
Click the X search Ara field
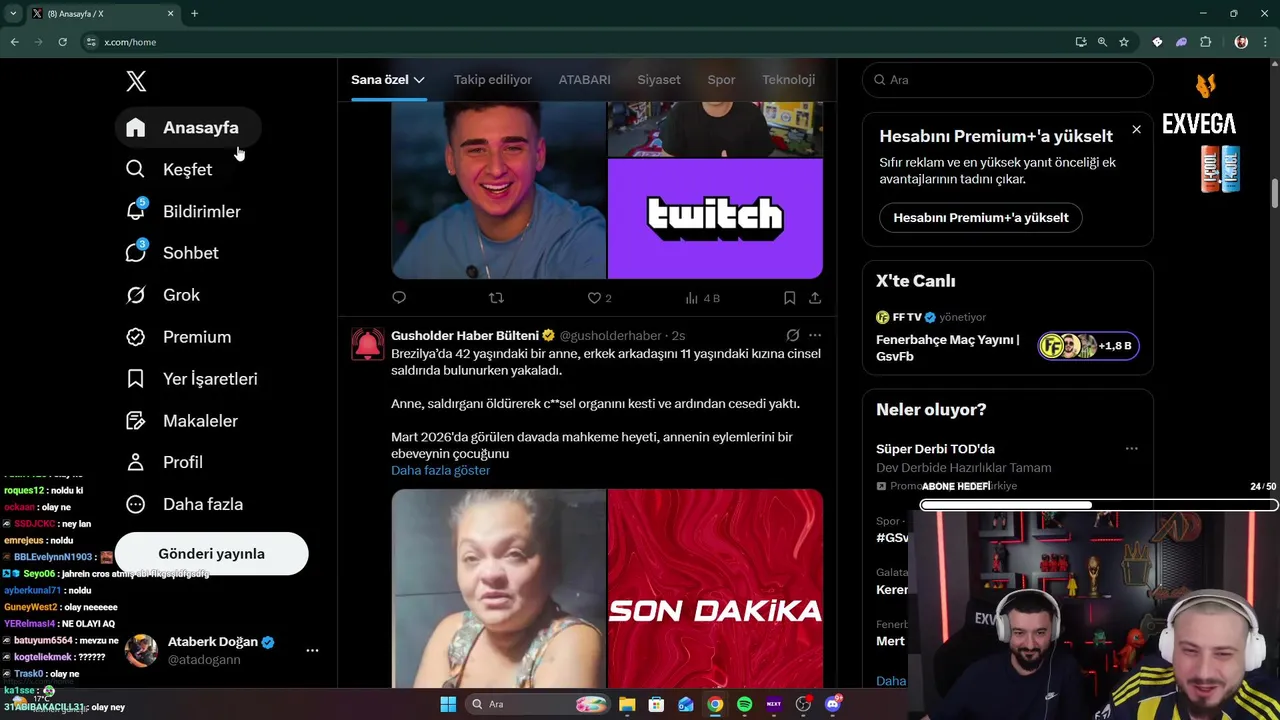coord(1008,80)
